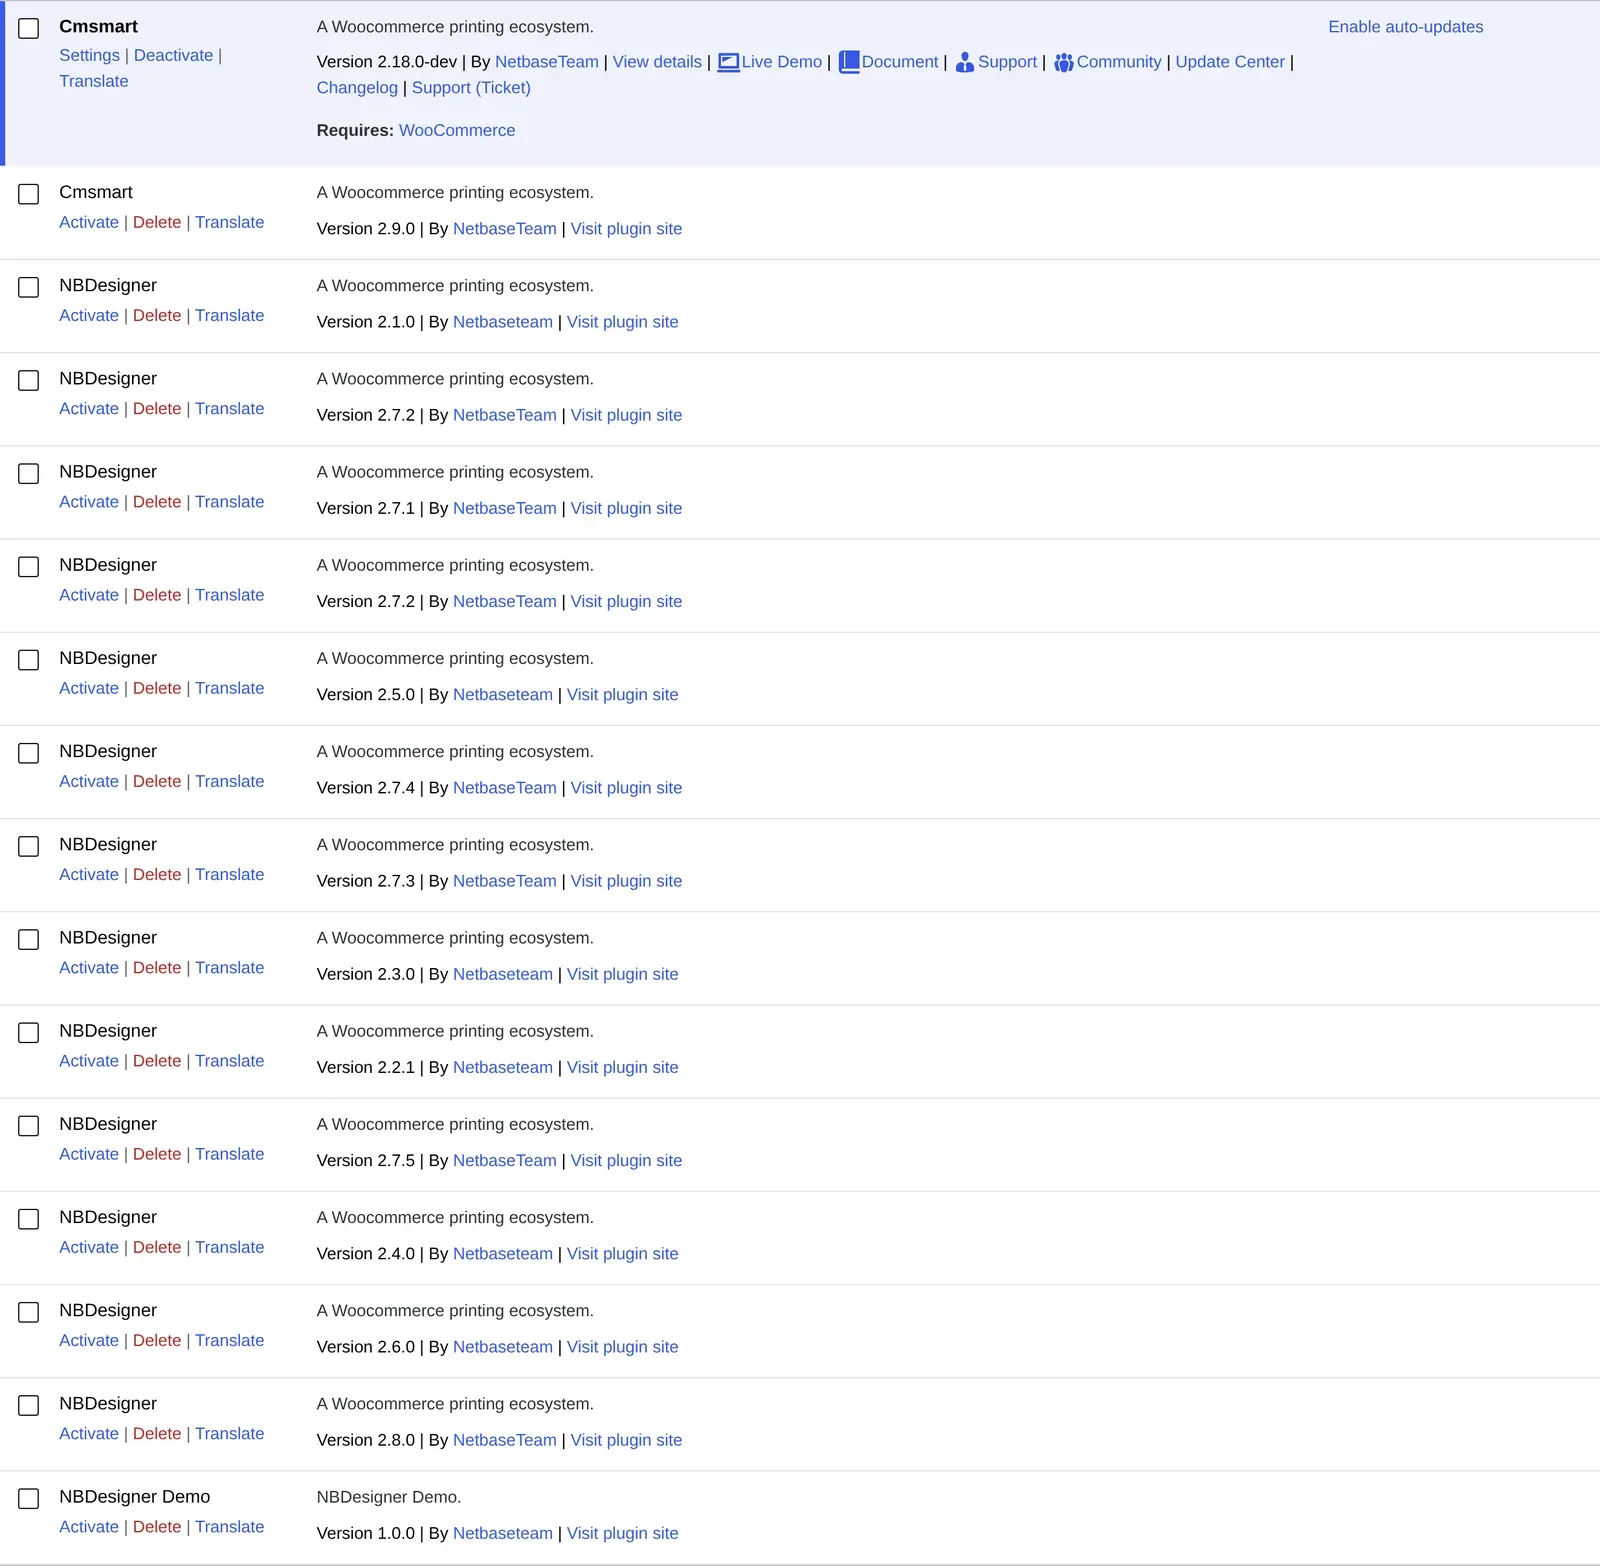Click NetbaseTeam author of Cmsmart 2.18.0-dev
1600x1566 pixels.
(546, 62)
